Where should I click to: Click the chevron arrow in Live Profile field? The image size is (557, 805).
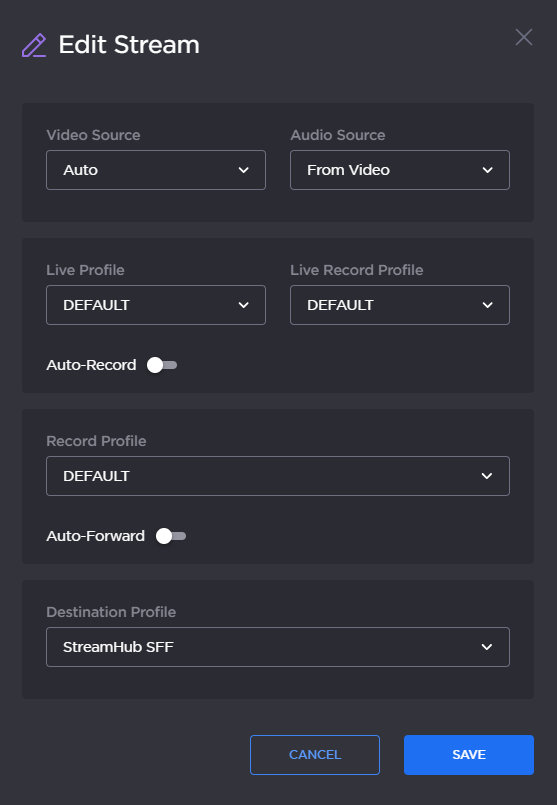click(x=243, y=305)
